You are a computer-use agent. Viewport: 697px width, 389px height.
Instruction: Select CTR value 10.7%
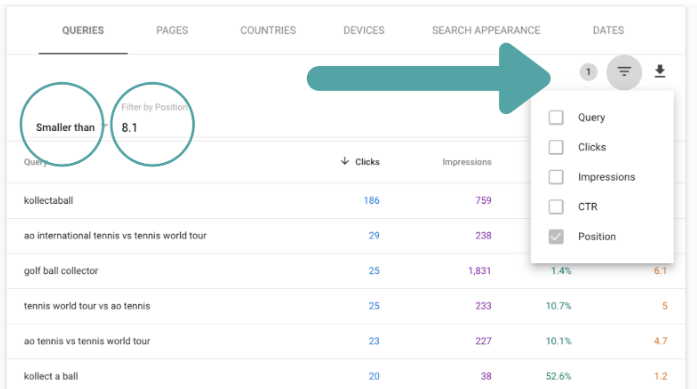pos(558,306)
